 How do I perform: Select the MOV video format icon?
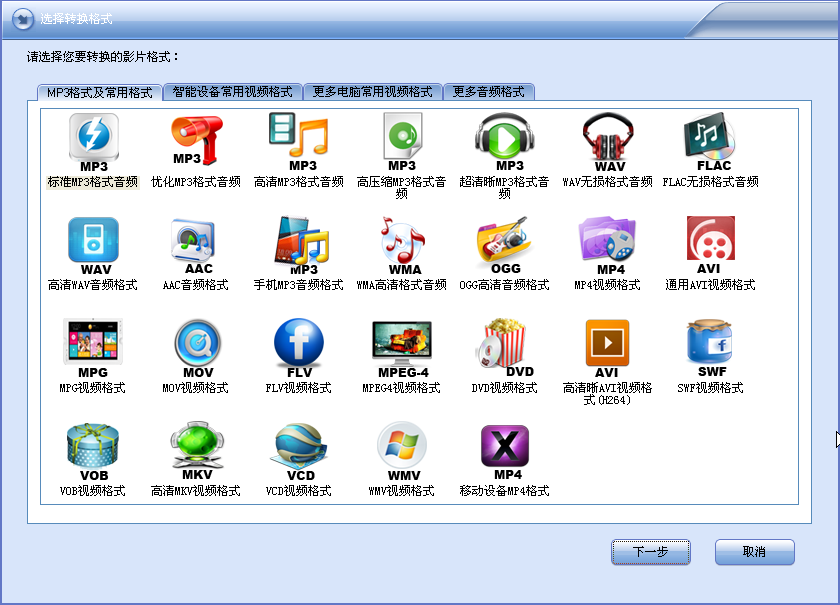tap(197, 345)
